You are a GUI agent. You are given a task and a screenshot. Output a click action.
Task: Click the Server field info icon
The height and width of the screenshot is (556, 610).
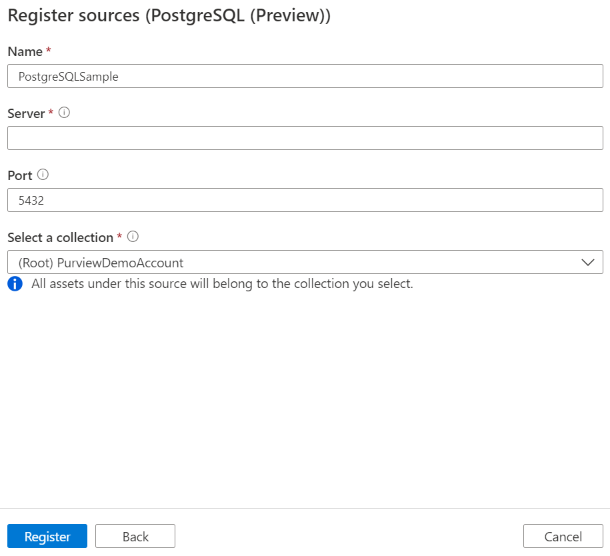point(64,113)
